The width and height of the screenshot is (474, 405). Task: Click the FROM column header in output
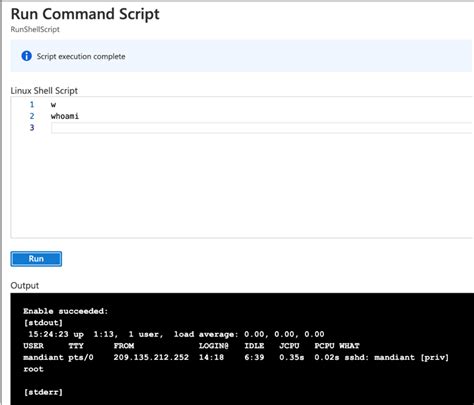click(124, 346)
